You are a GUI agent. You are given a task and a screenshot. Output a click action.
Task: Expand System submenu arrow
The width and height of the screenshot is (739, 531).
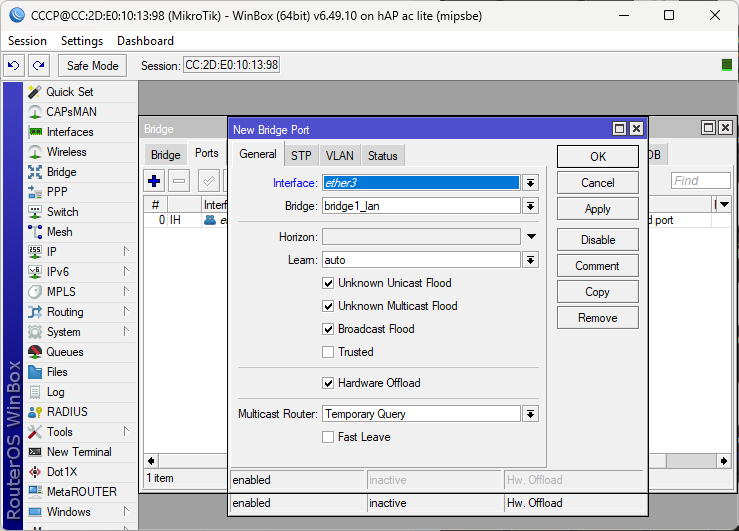click(x=126, y=331)
